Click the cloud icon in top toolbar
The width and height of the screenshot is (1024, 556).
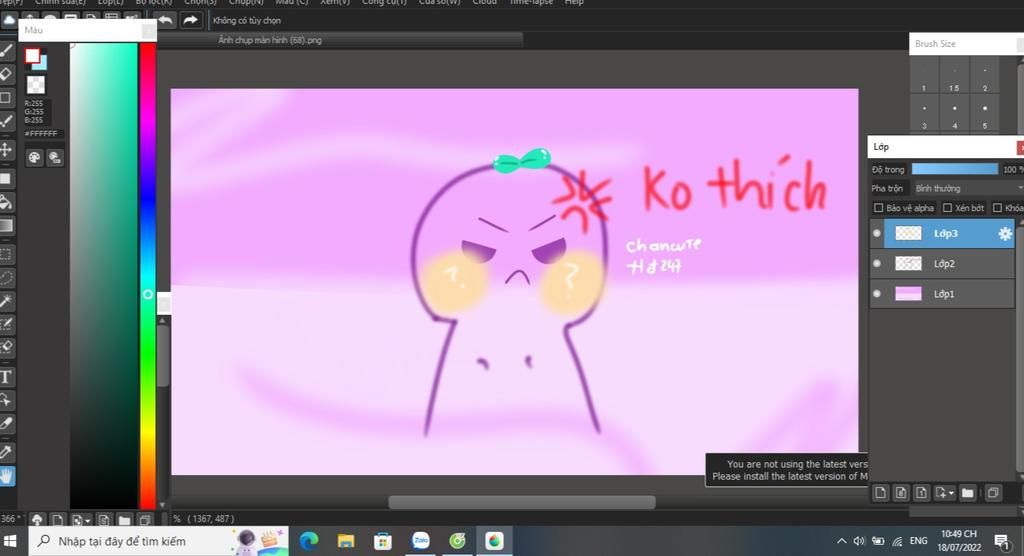click(9, 20)
